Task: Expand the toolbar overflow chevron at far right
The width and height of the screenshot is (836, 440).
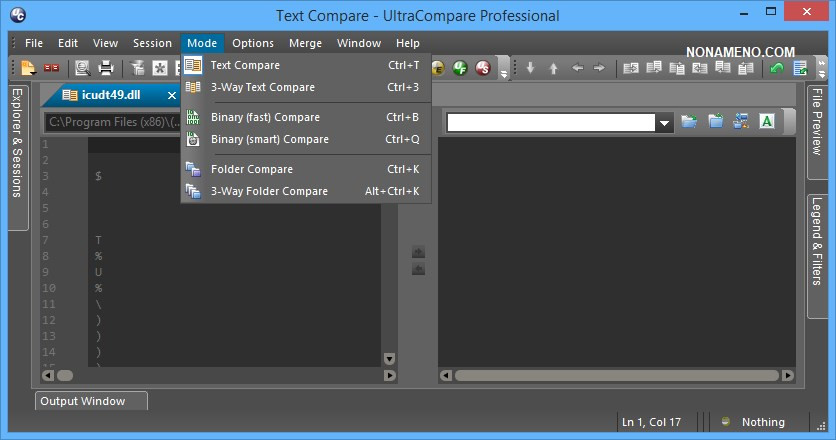Action: (x=820, y=70)
